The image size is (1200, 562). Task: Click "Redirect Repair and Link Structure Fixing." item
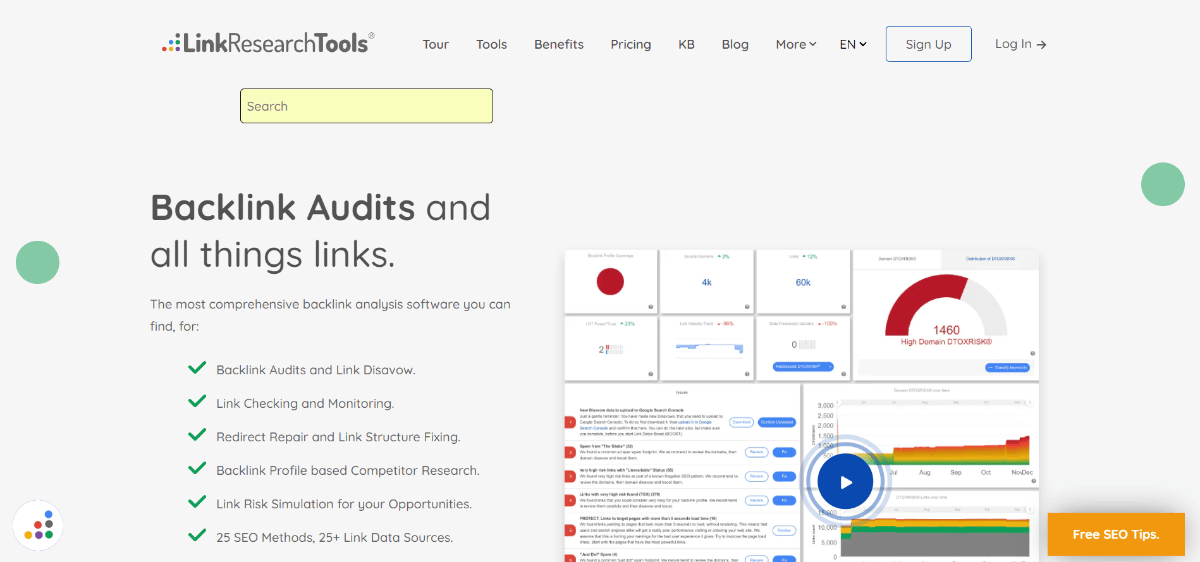tap(338, 437)
